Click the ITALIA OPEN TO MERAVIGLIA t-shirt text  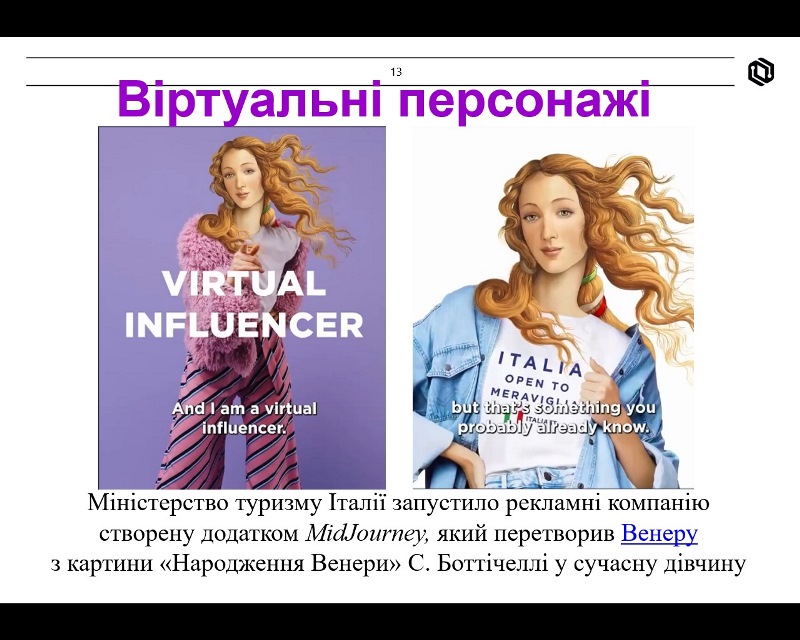pos(538,378)
